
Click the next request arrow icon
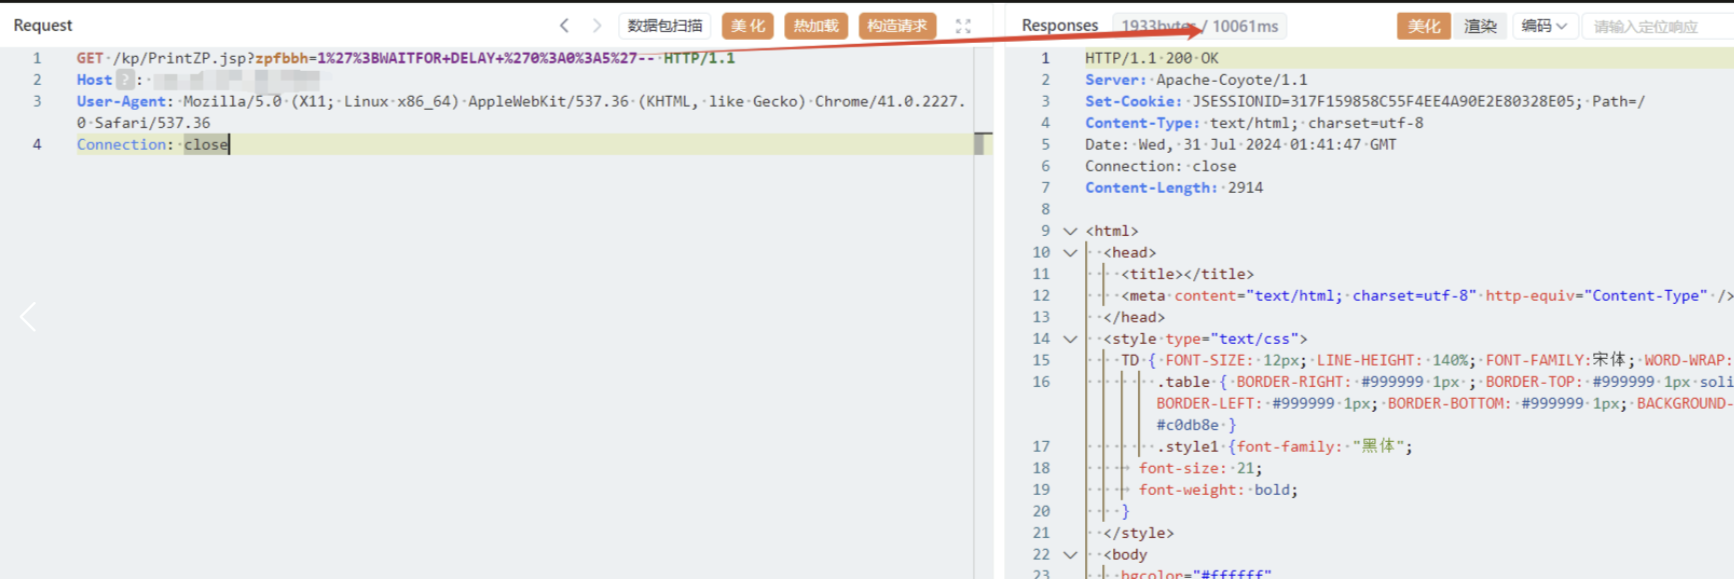point(597,26)
